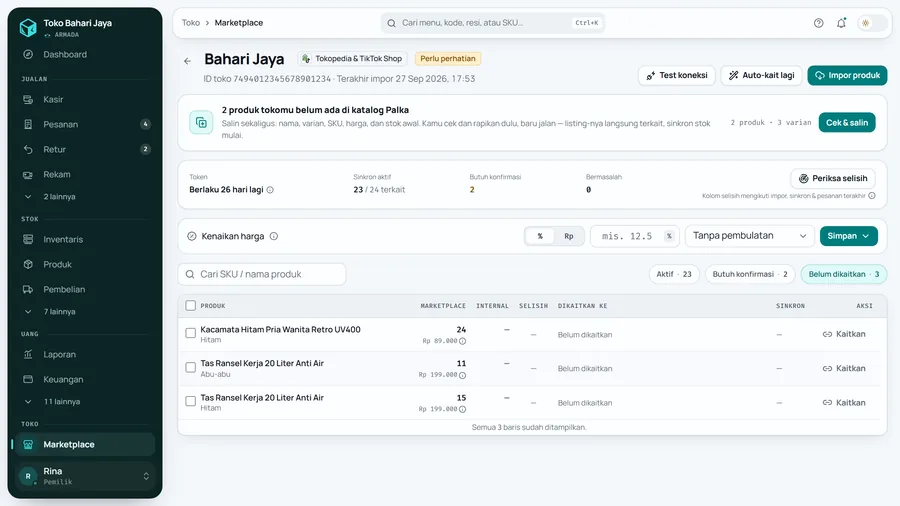The height and width of the screenshot is (506, 900).
Task: Focus Cari SKU / nama produk field
Action: [x=262, y=274]
